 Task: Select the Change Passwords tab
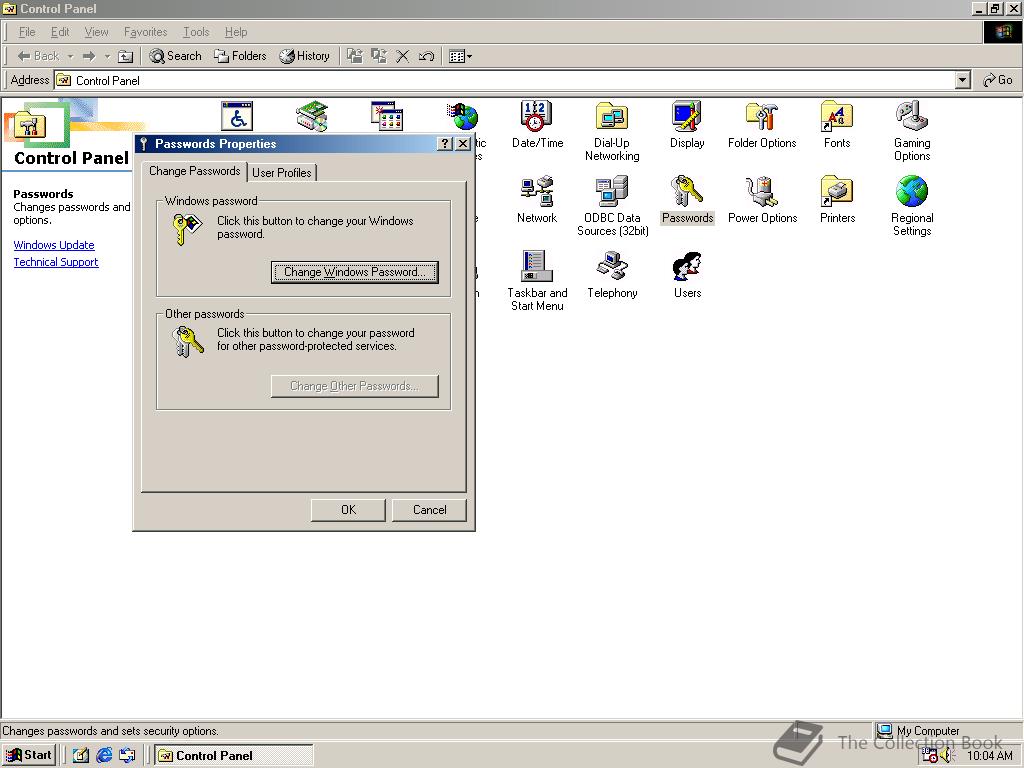point(195,170)
